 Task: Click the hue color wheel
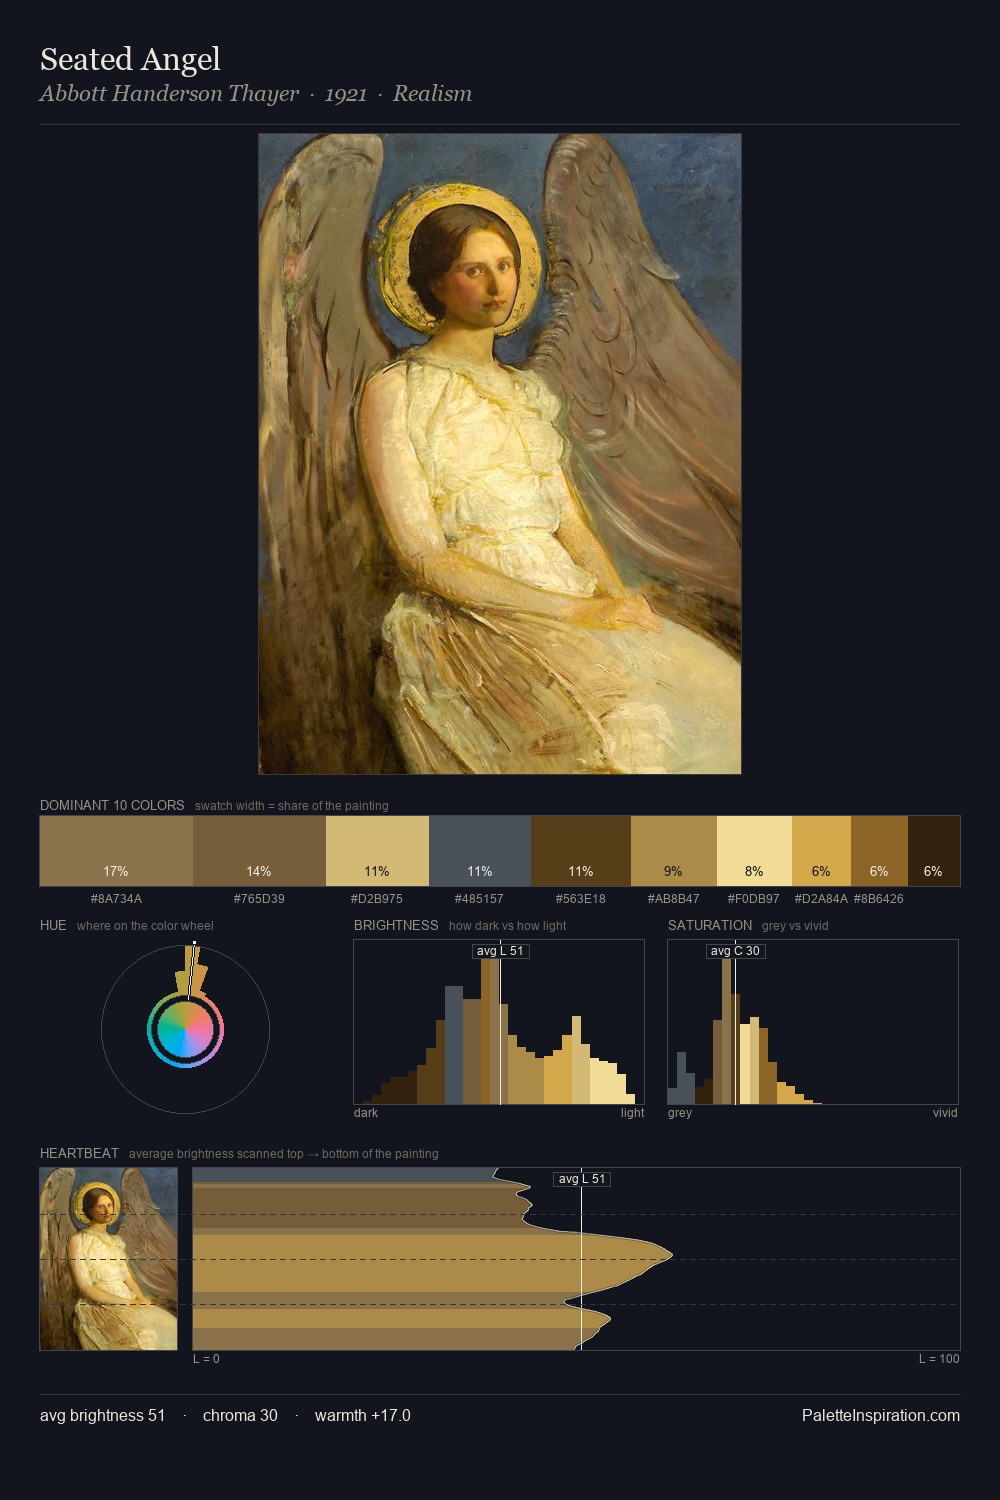[x=185, y=1029]
